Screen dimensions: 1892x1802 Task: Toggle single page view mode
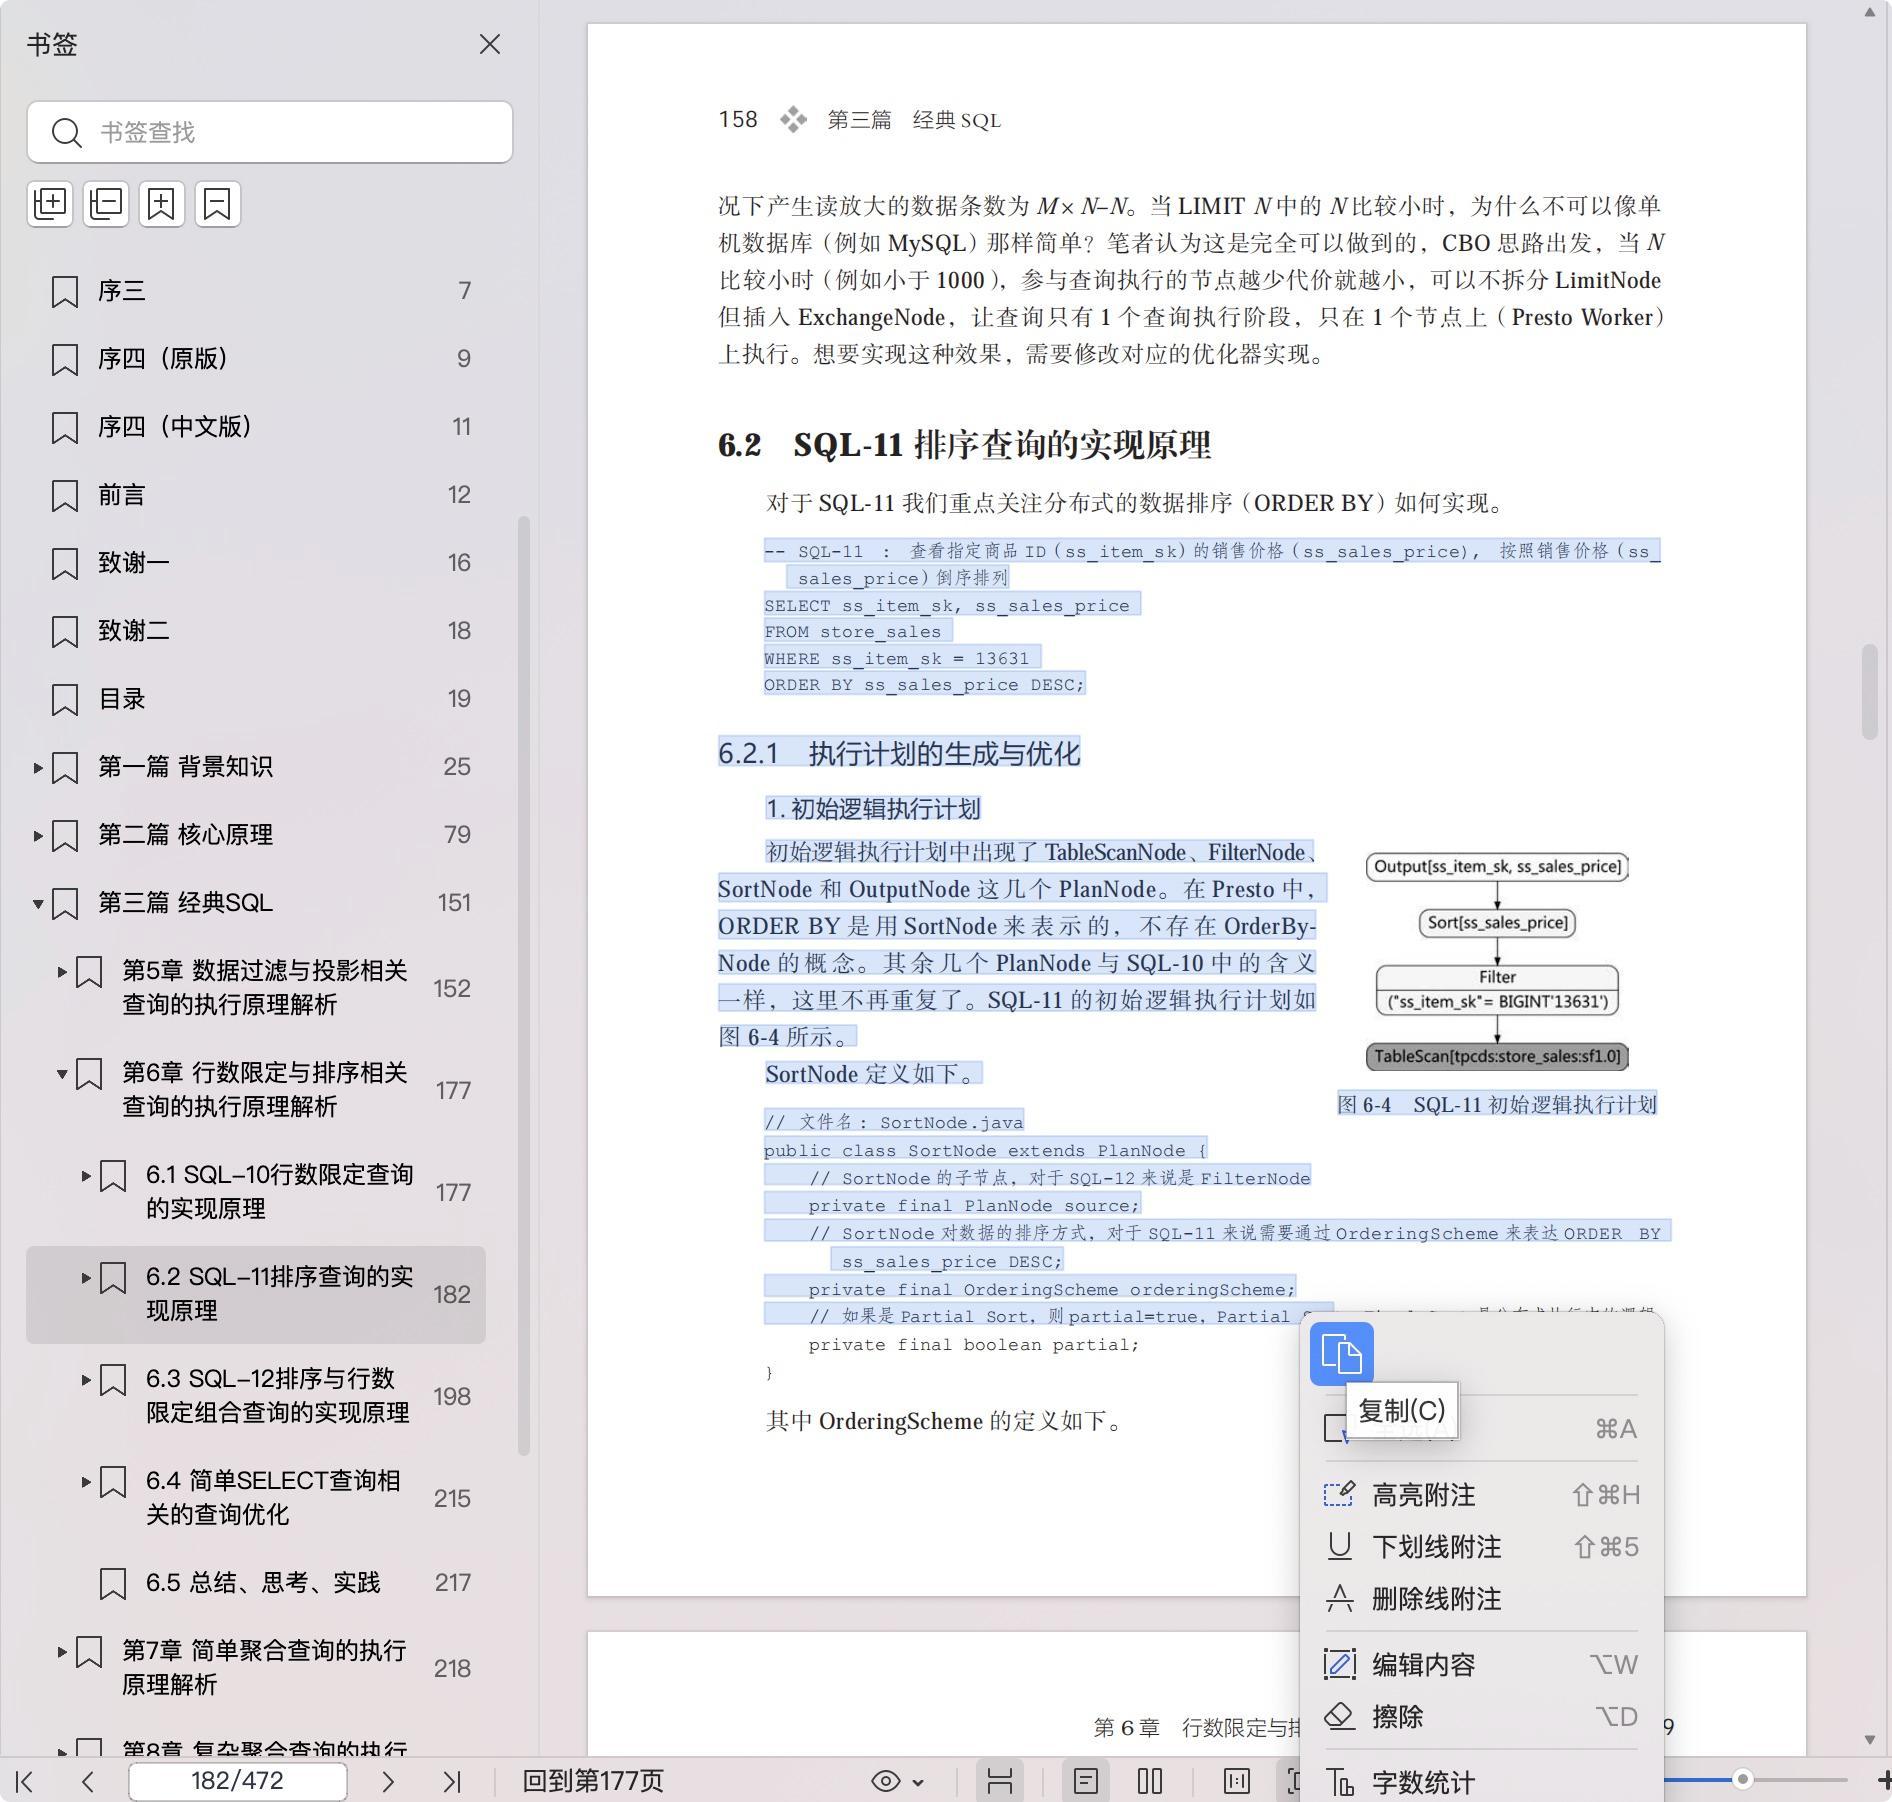[x=1086, y=1781]
